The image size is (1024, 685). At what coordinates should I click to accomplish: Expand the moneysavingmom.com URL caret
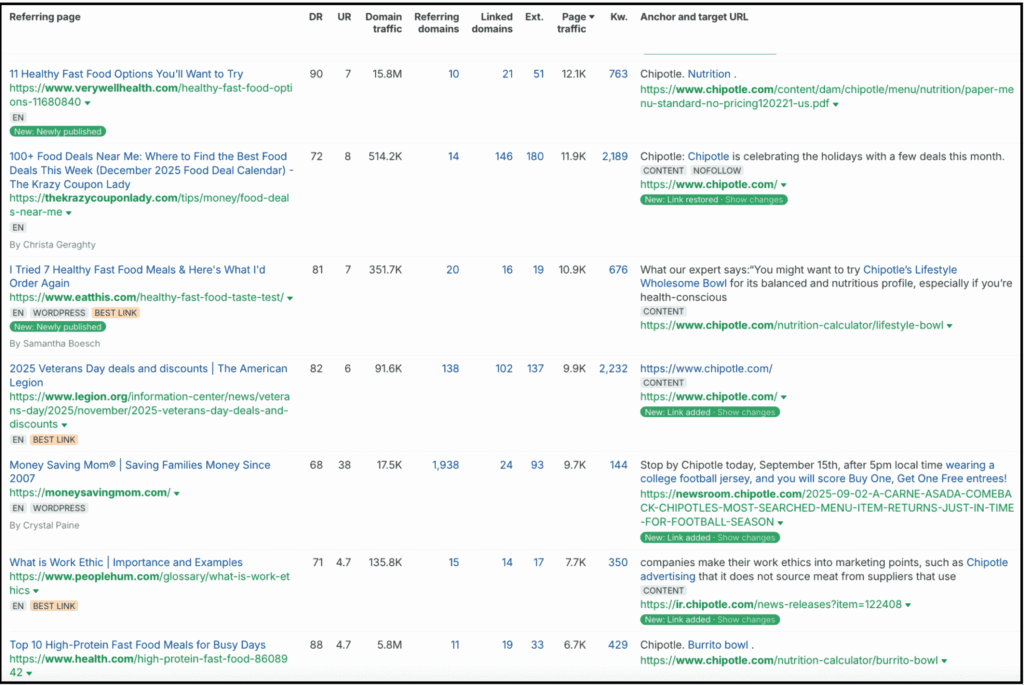point(176,493)
